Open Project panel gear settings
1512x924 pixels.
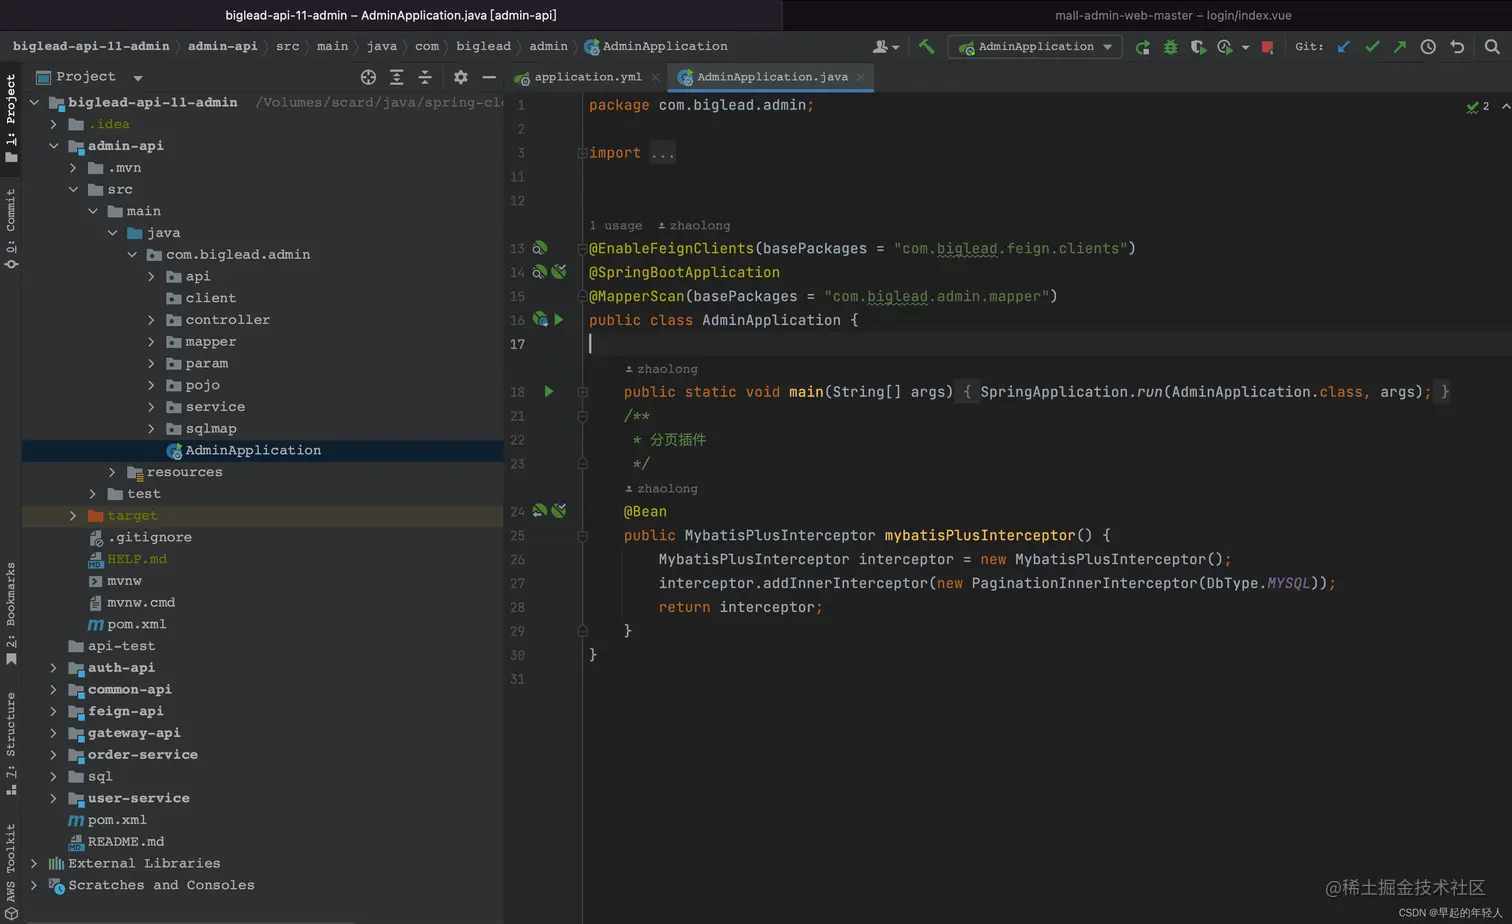(460, 77)
